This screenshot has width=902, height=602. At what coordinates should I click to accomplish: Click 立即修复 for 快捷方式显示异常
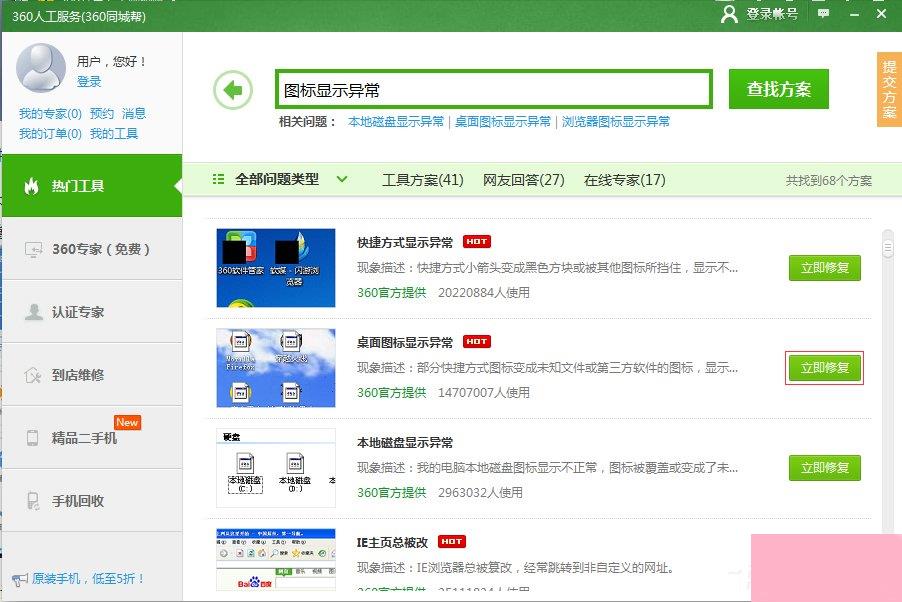pos(825,268)
